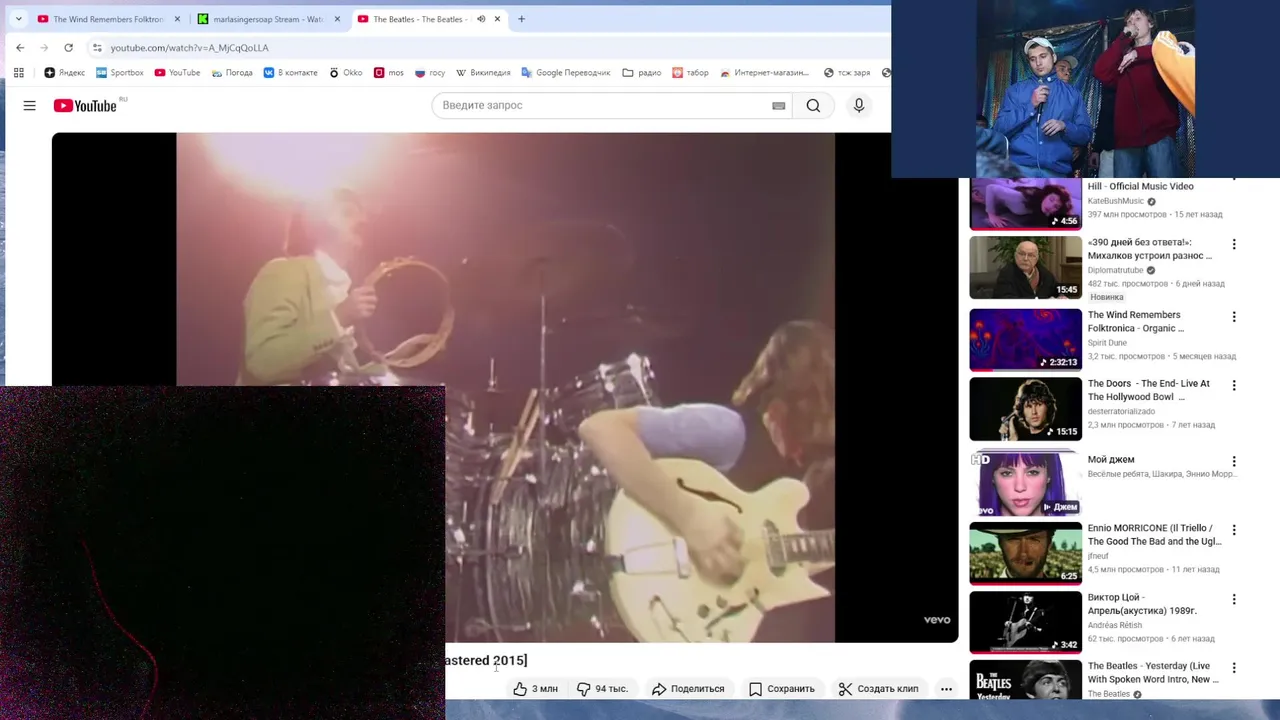
Task: Open the tab search dropdown arrow
Action: point(18,19)
